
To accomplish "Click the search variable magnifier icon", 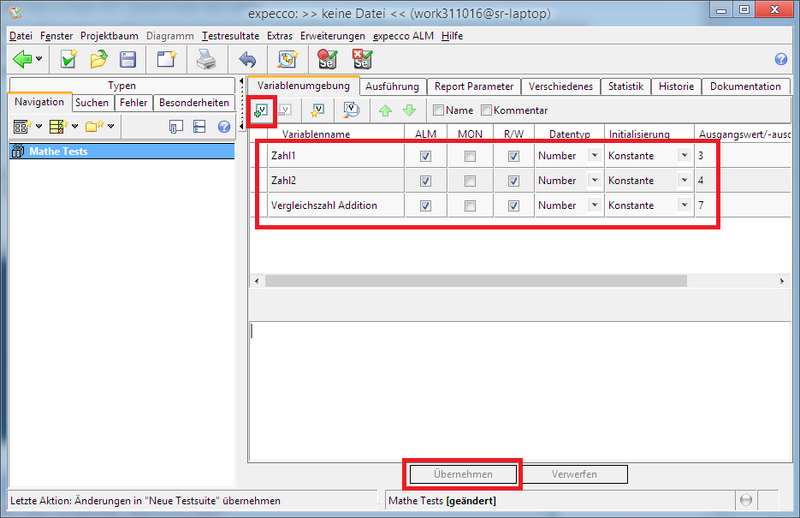I will (351, 110).
